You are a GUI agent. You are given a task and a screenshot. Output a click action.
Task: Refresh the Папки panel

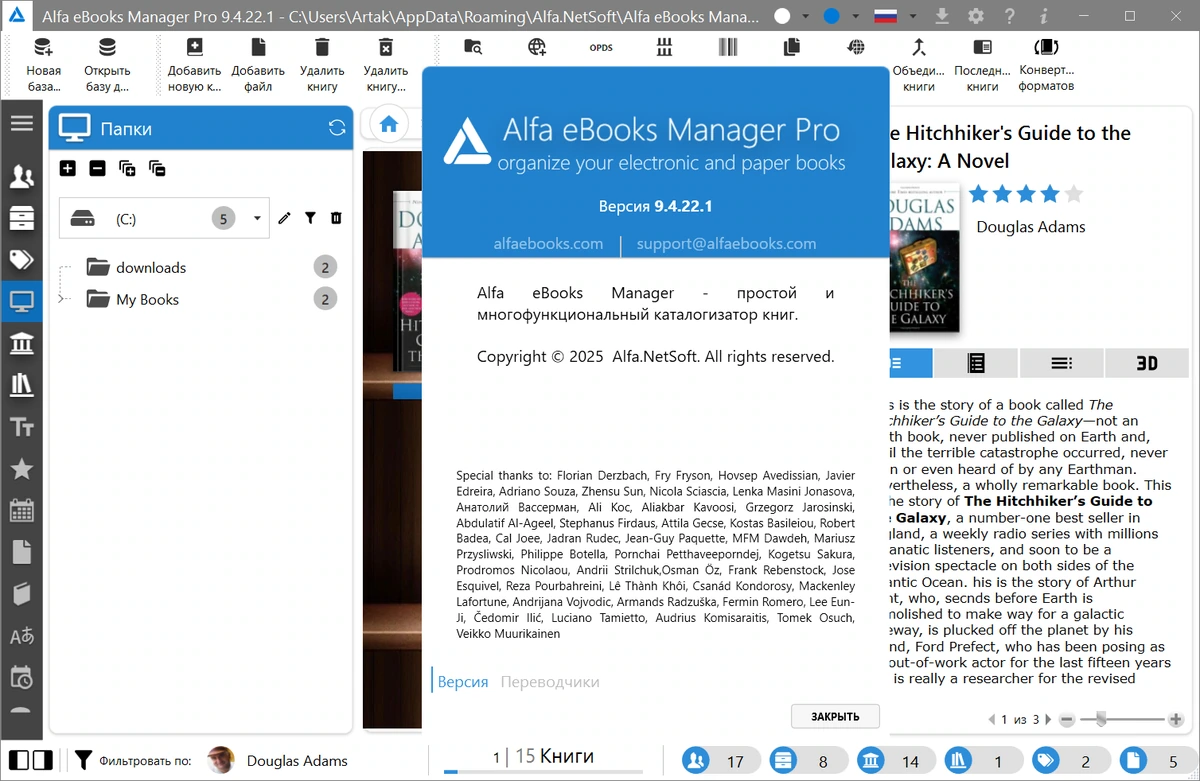pyautogui.click(x=337, y=128)
